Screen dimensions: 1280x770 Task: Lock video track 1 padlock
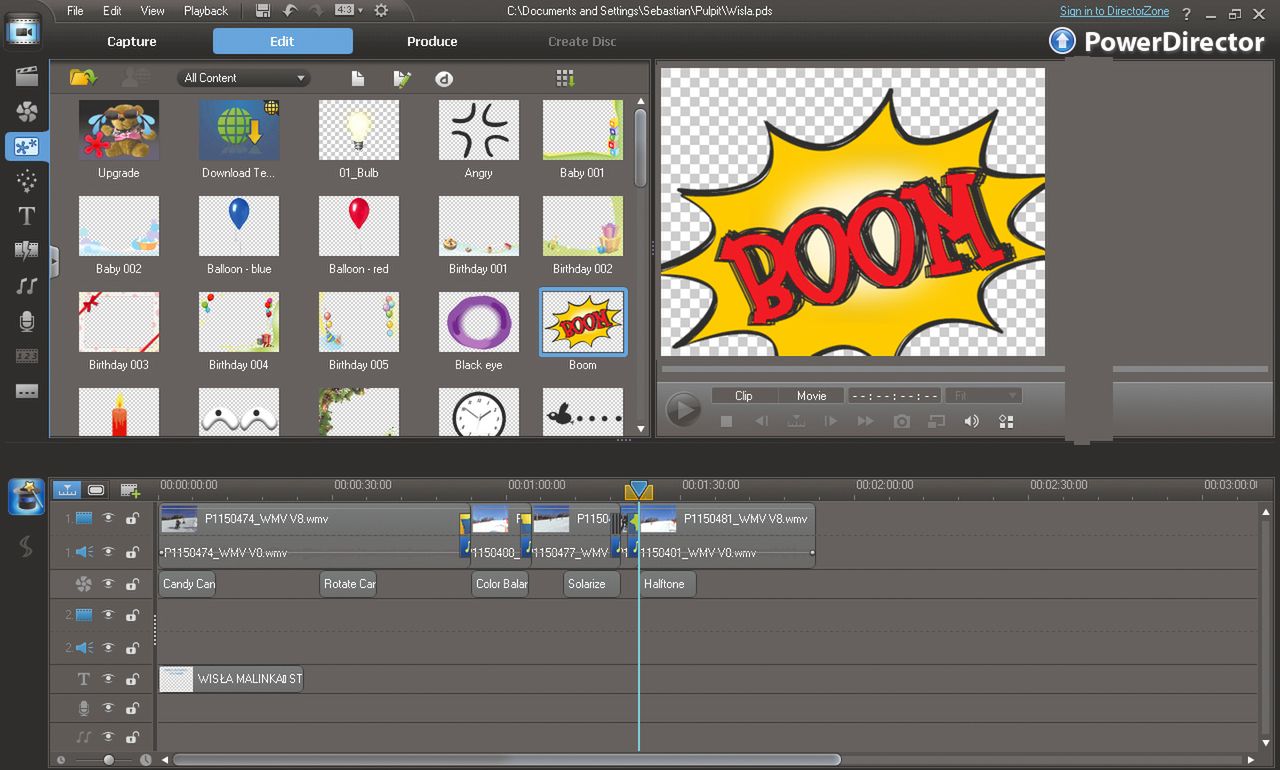click(x=131, y=518)
